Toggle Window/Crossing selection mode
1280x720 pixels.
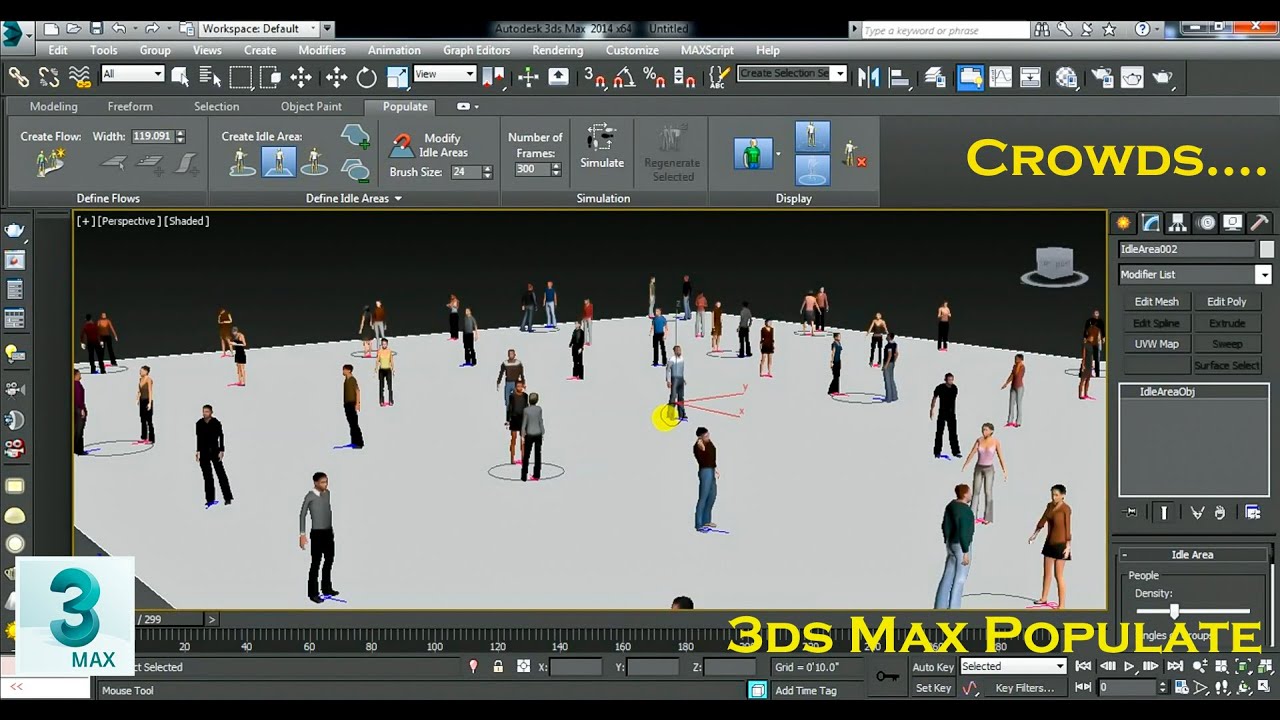tap(271, 76)
